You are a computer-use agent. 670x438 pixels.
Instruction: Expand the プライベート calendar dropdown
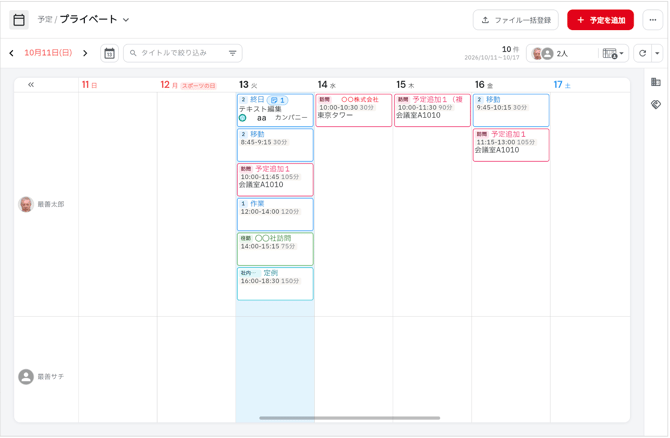click(126, 20)
